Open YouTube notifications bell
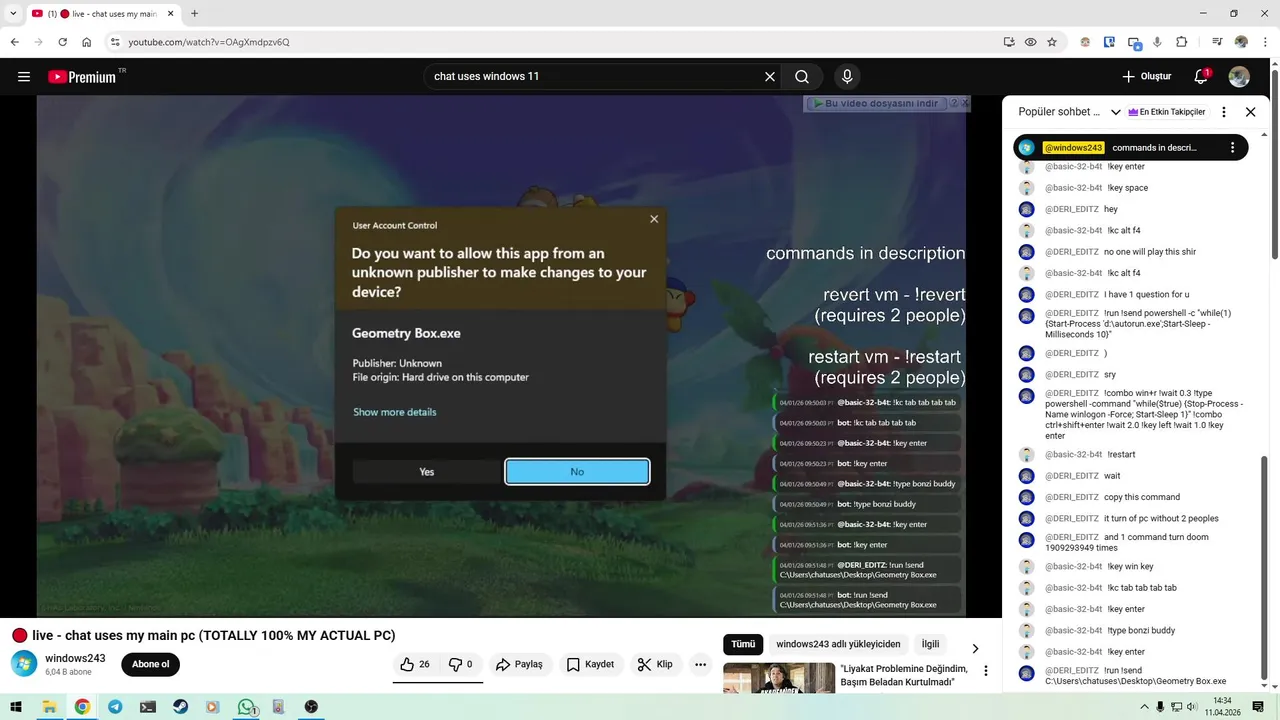This screenshot has width=1280, height=720. point(1202,76)
